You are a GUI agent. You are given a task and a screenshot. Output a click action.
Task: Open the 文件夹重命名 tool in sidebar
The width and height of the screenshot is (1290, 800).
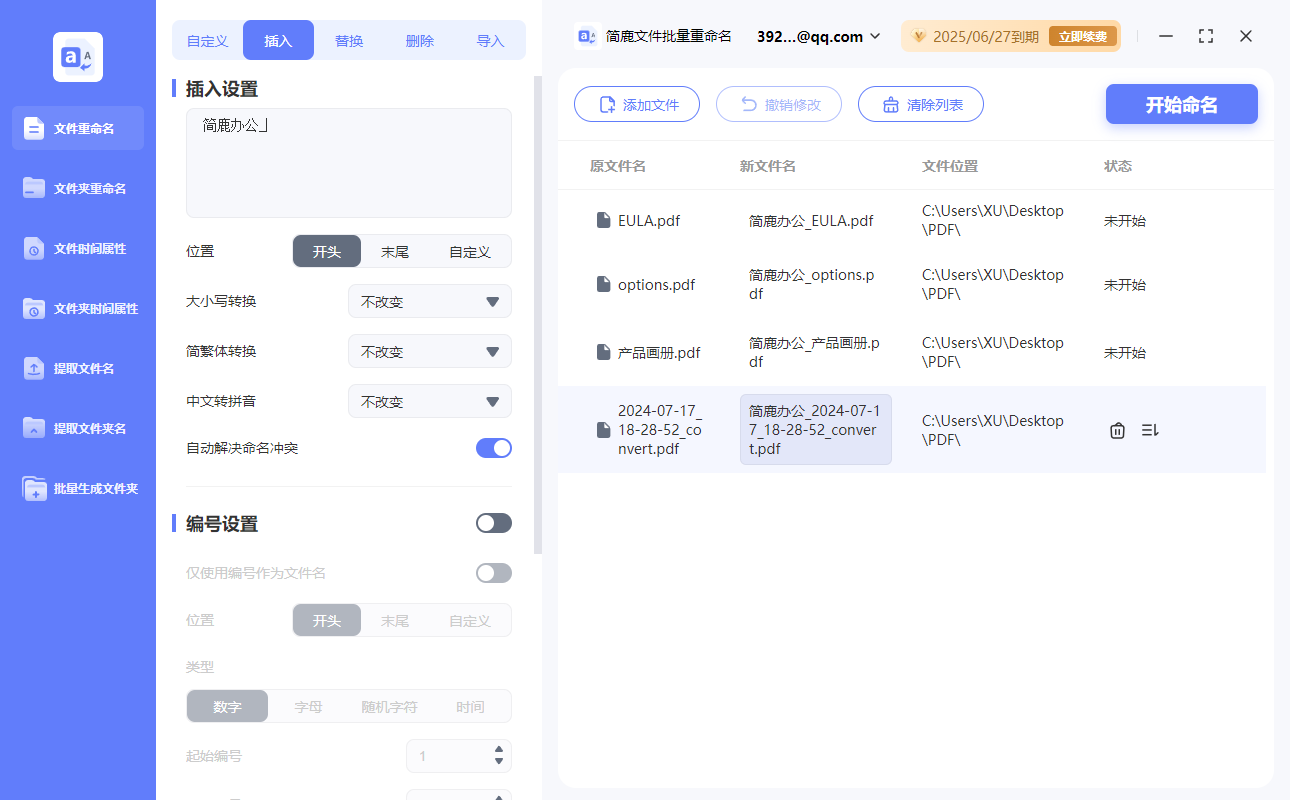pos(77,188)
